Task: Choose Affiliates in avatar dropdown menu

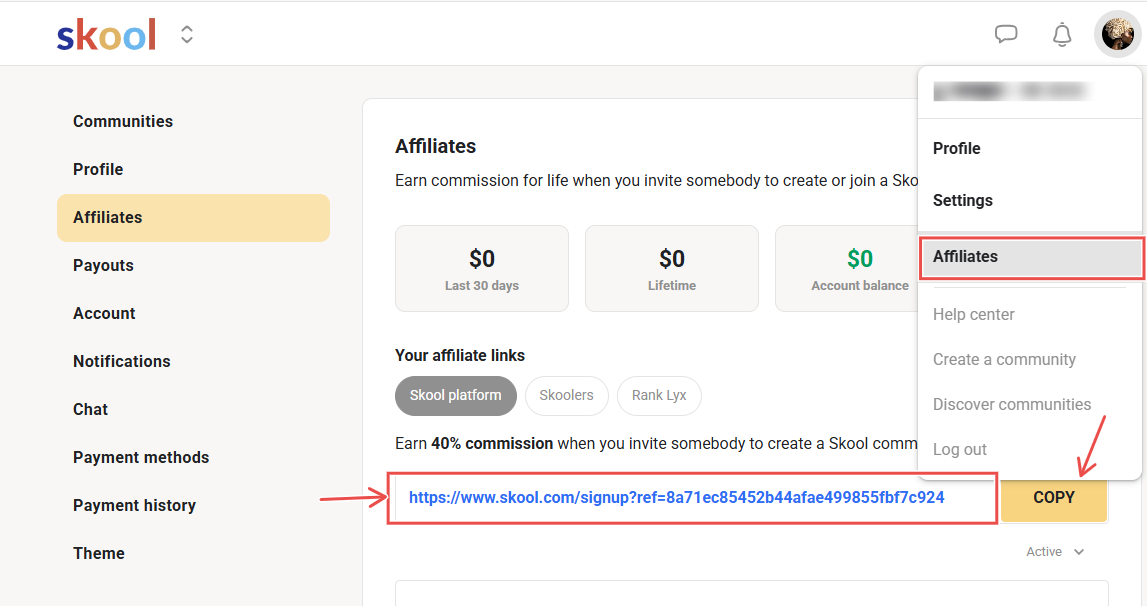Action: tap(1031, 257)
